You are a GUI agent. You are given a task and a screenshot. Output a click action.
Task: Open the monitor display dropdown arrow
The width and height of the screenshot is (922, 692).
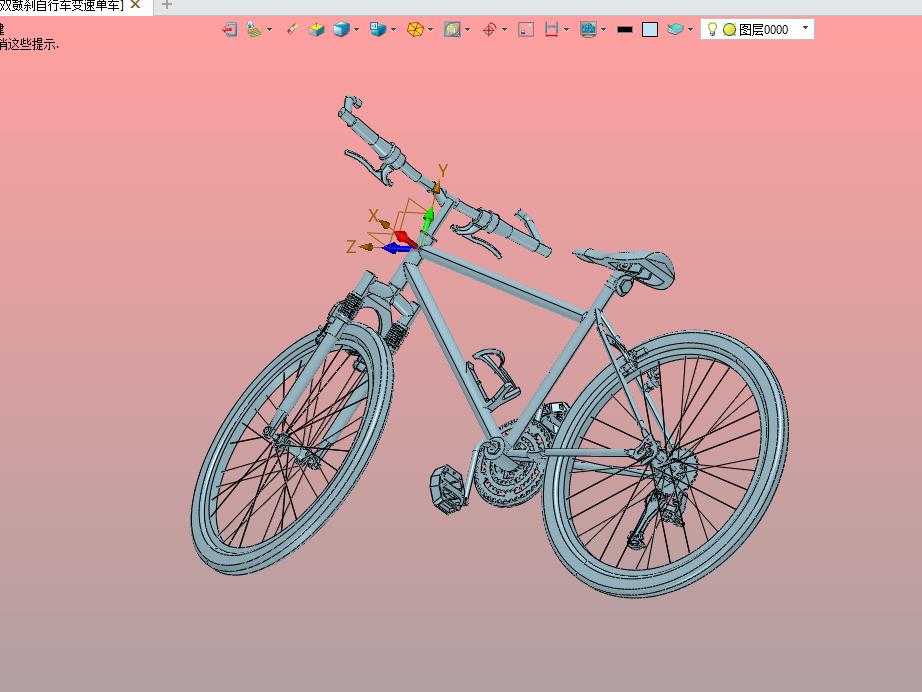(x=603, y=29)
